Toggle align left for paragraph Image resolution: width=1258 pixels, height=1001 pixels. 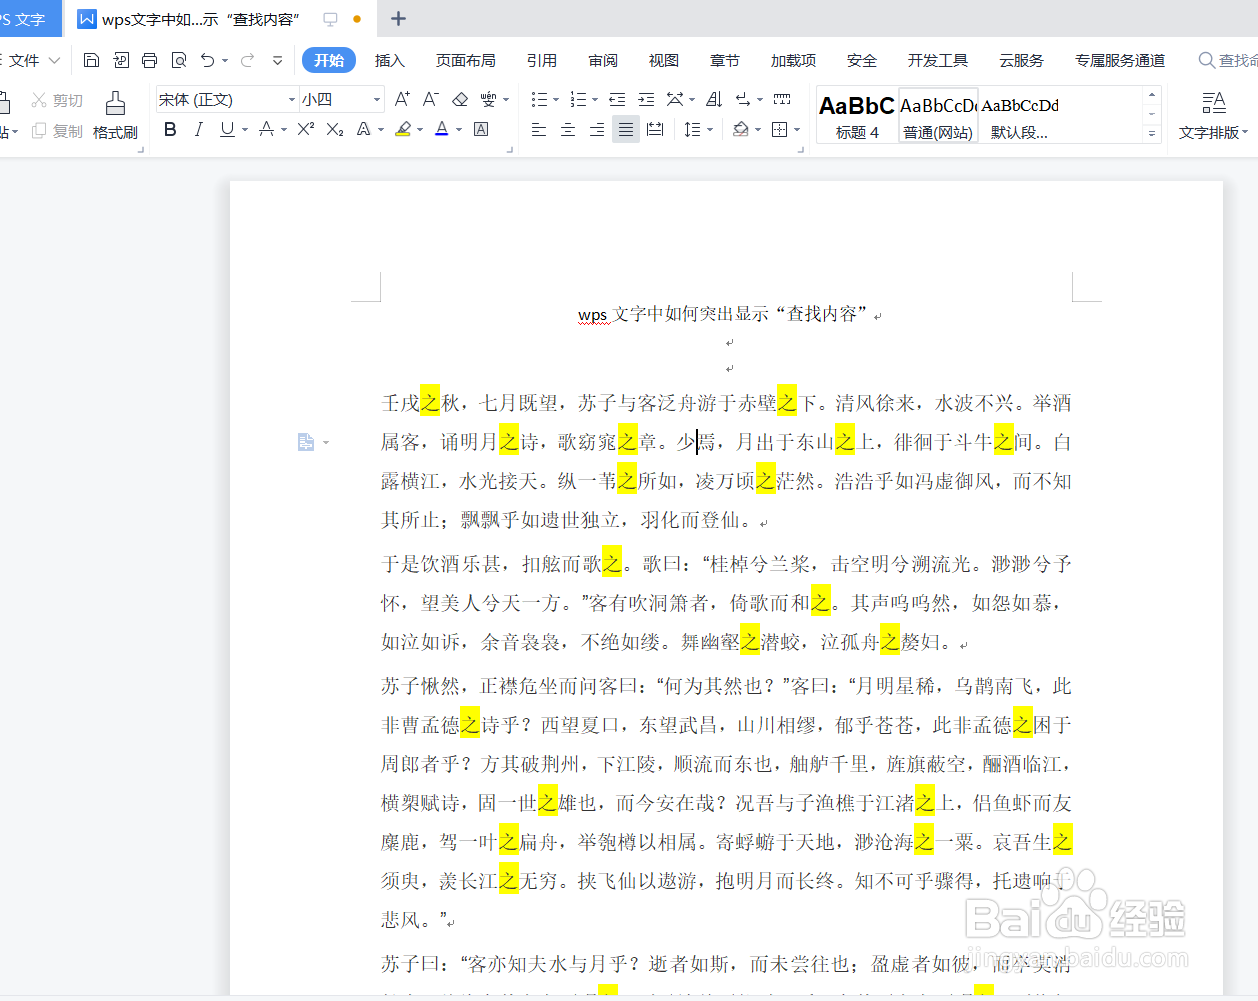tap(539, 129)
